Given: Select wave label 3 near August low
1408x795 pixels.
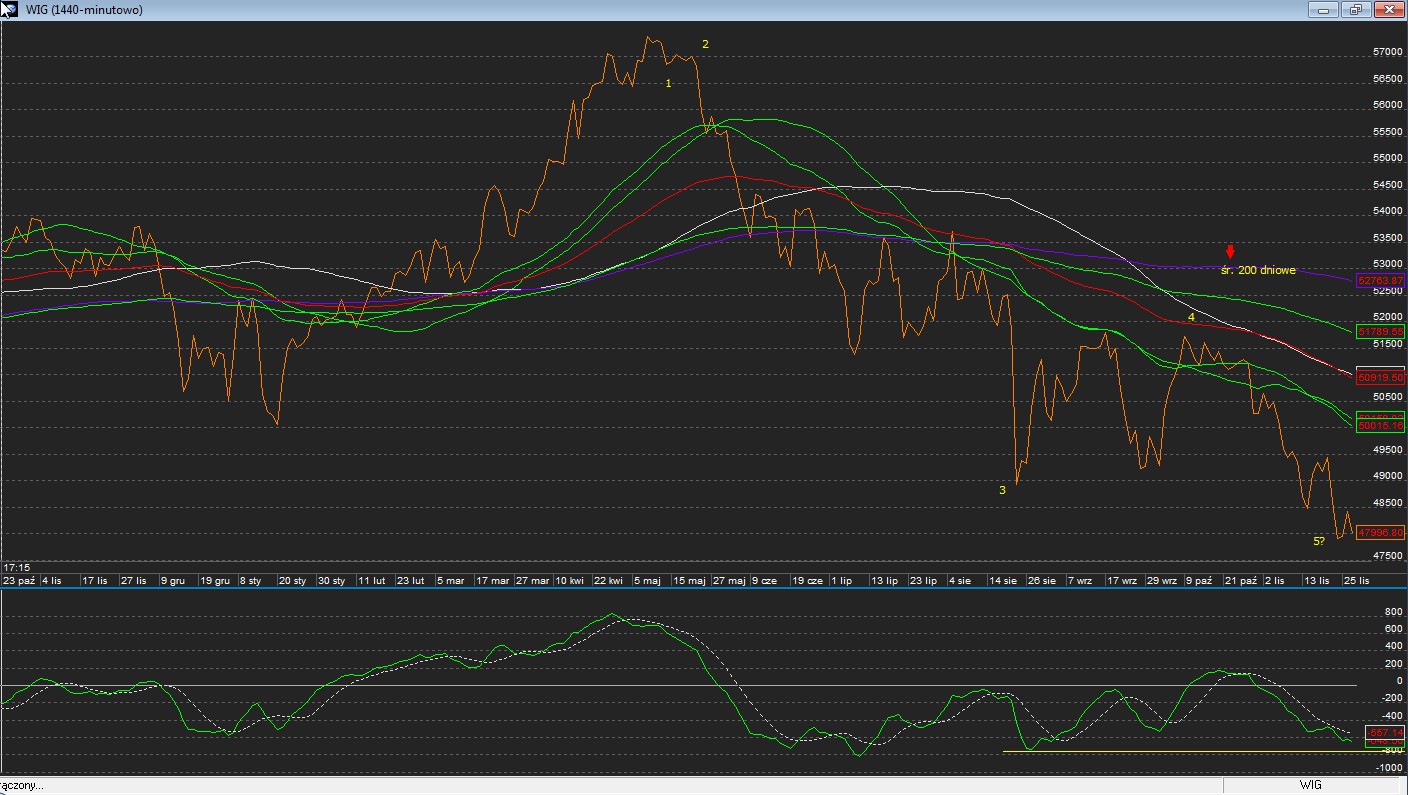Looking at the screenshot, I should 1002,490.
